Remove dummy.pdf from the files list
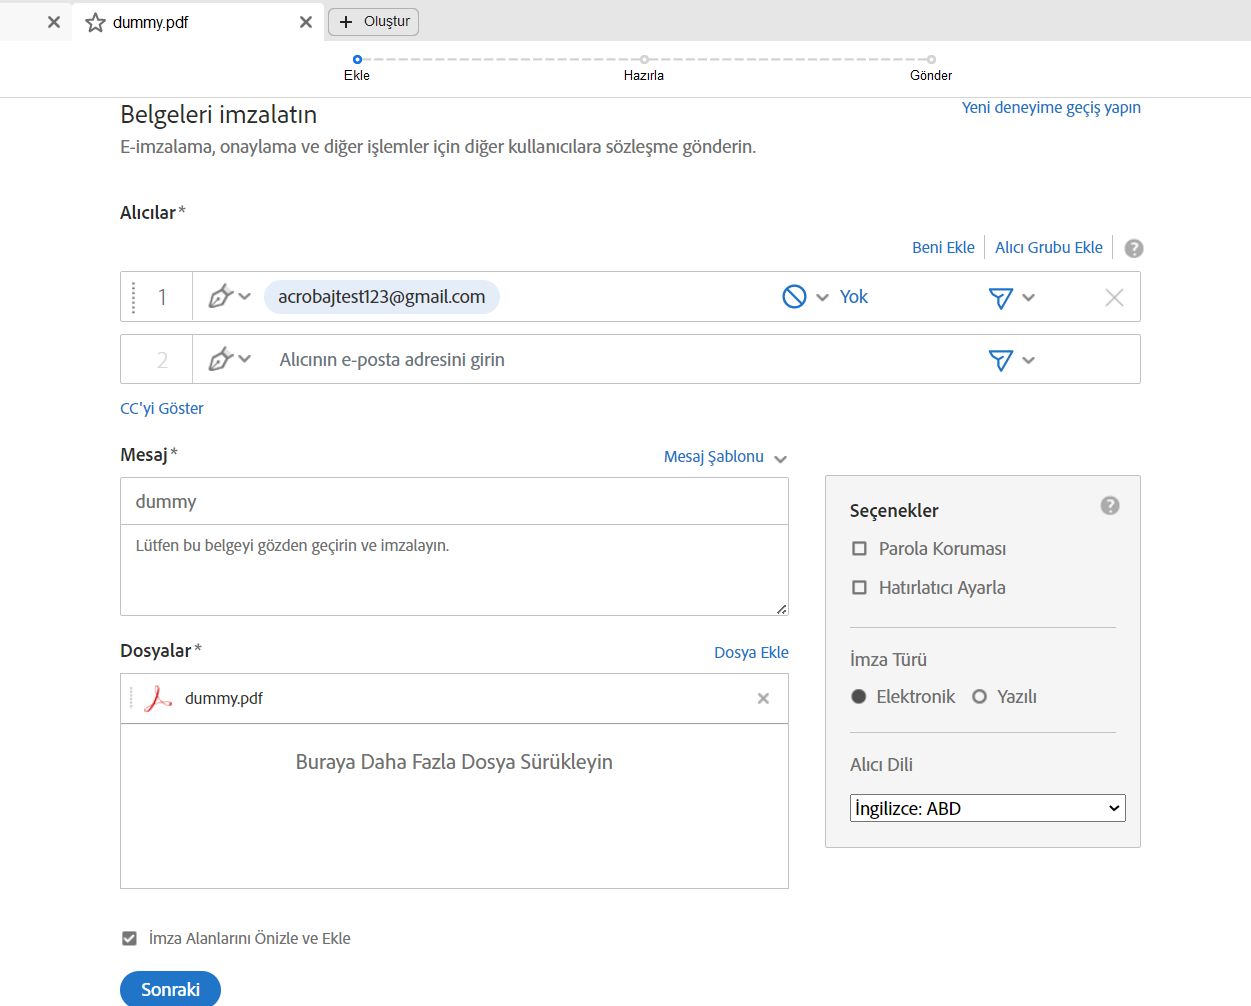 point(763,699)
